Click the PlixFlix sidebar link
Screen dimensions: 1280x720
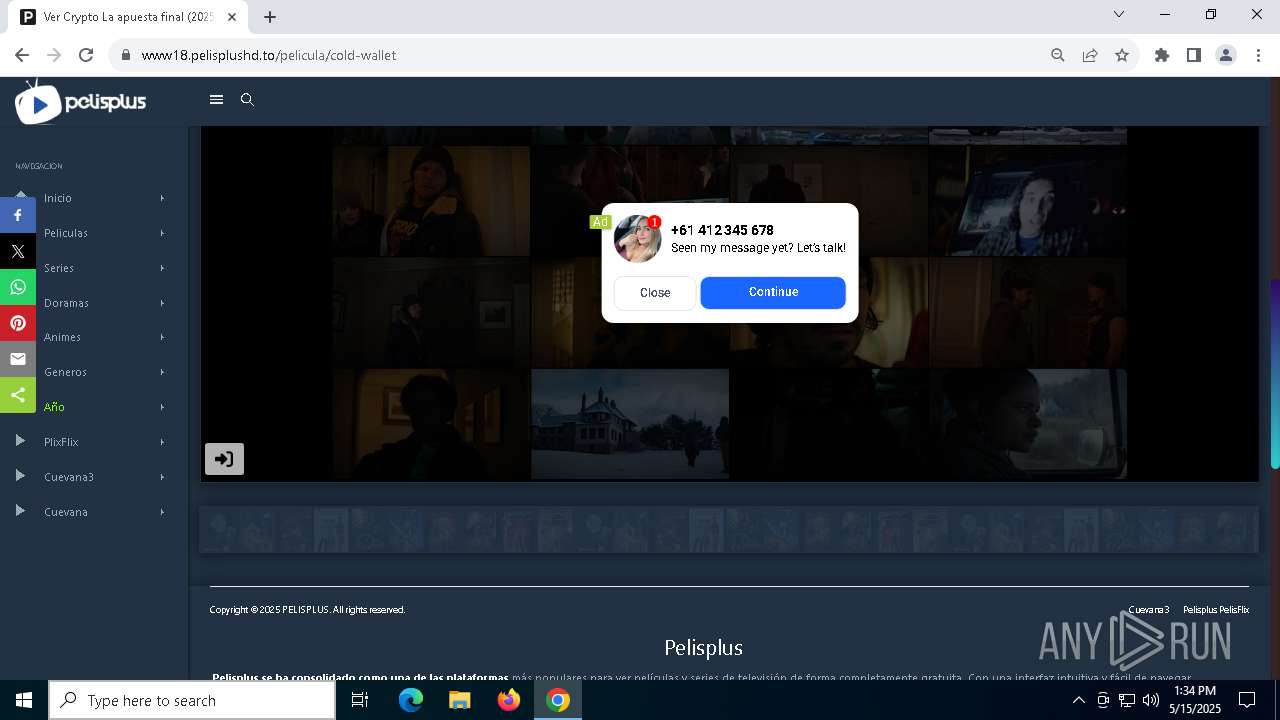[x=61, y=442]
